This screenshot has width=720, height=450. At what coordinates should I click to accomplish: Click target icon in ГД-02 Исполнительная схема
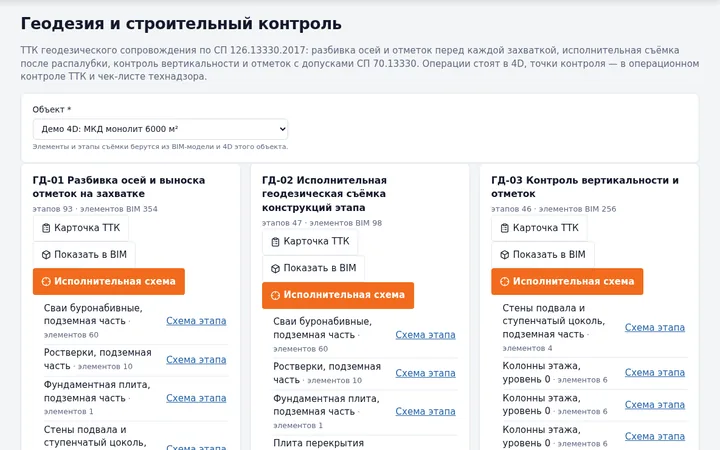276,295
